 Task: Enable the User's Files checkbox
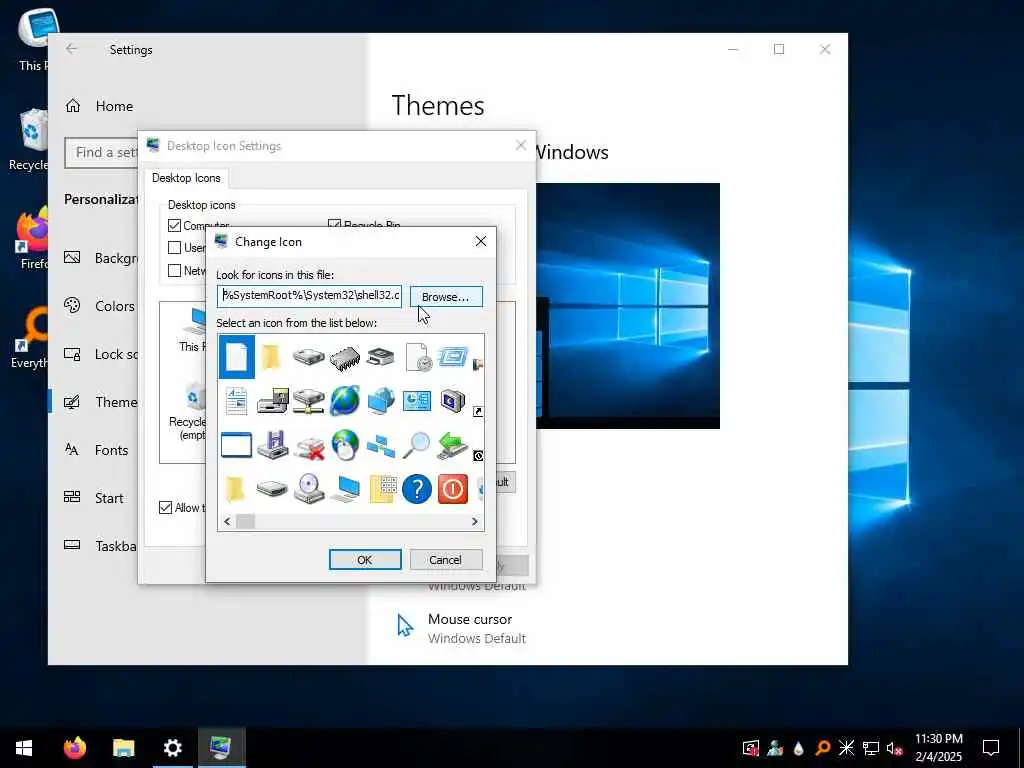point(174,248)
